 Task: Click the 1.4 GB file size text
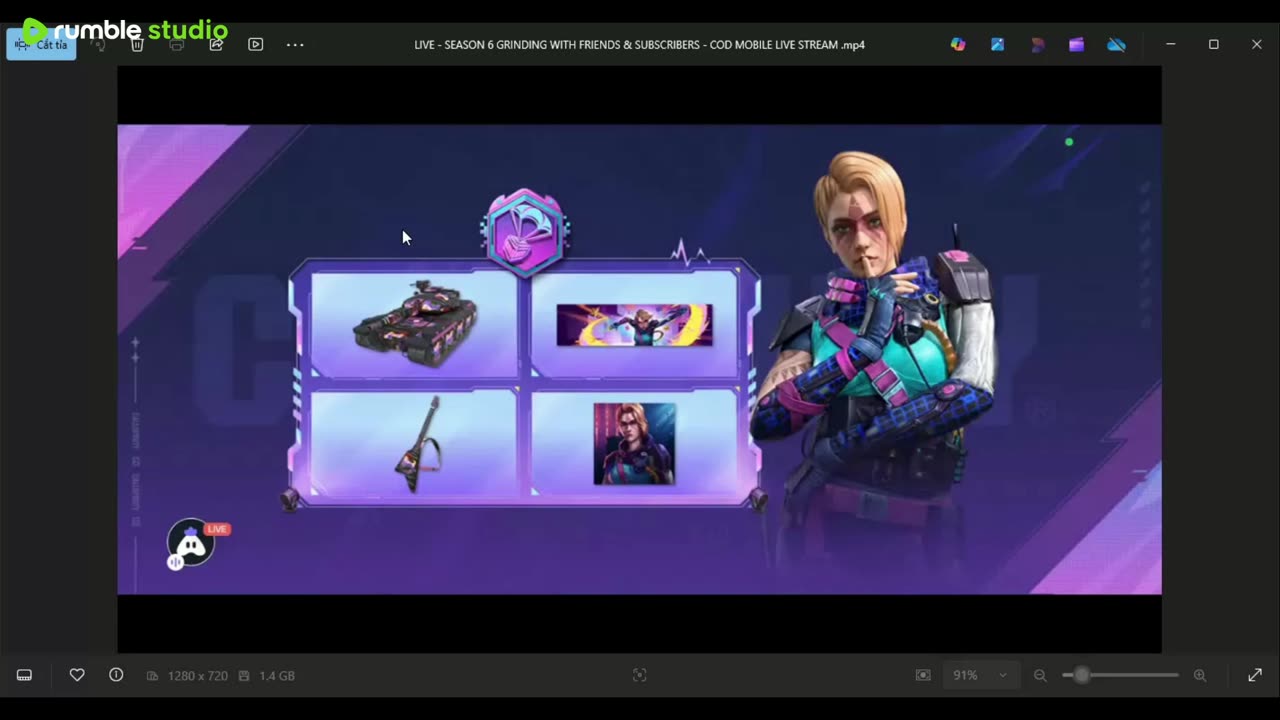click(x=277, y=676)
